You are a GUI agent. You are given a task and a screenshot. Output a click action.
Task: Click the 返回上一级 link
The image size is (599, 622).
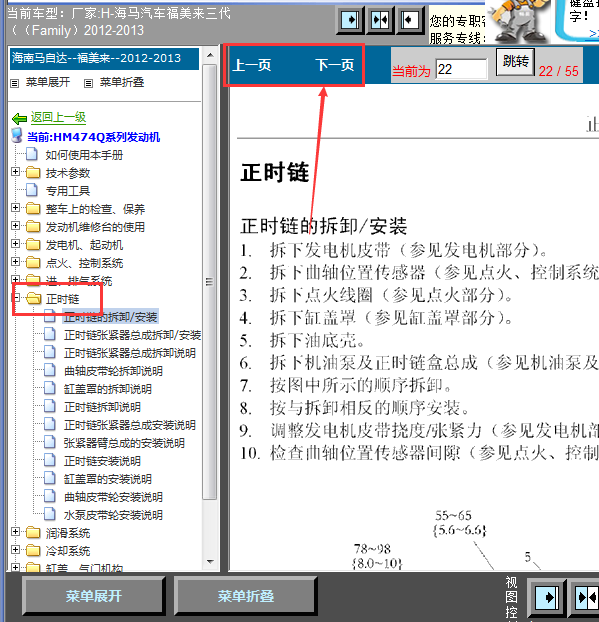point(58,117)
